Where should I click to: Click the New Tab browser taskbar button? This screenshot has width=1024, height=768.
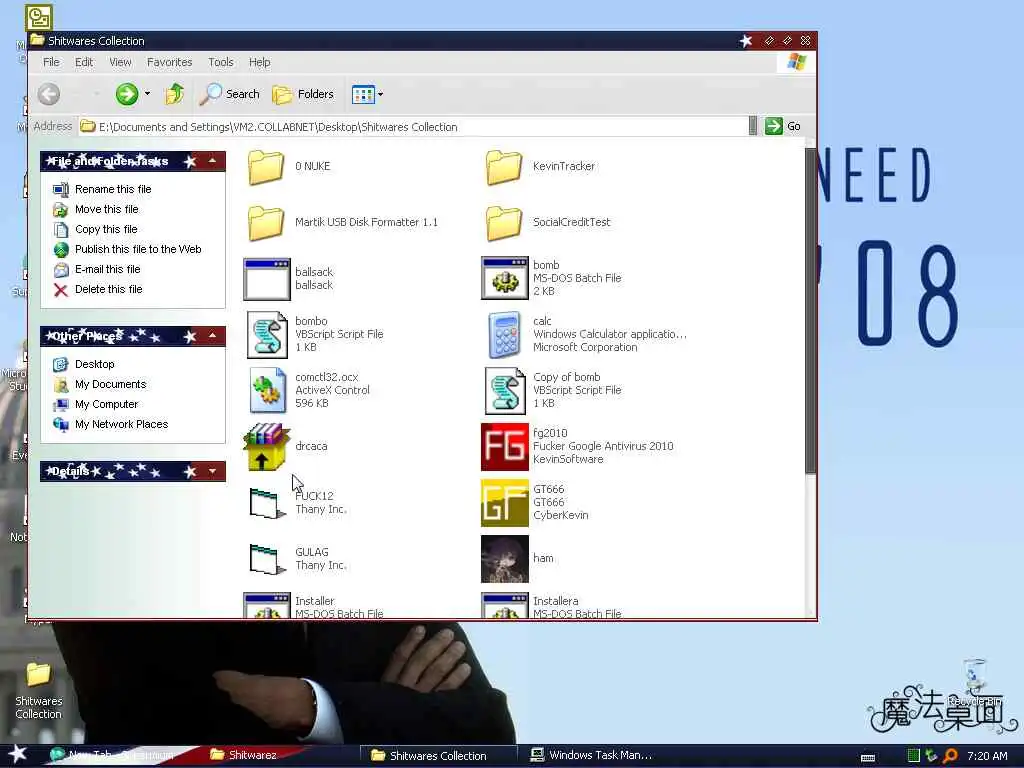[111, 755]
